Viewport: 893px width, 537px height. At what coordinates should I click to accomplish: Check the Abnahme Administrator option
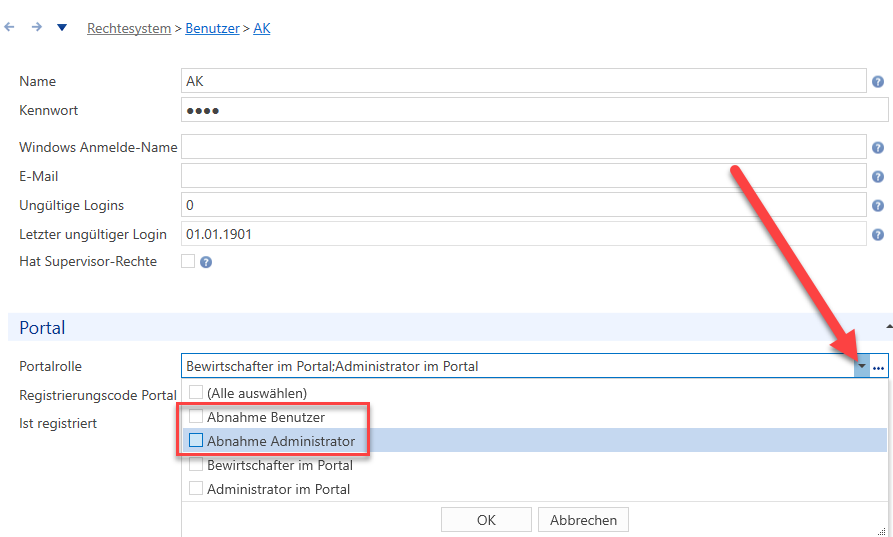[196, 440]
